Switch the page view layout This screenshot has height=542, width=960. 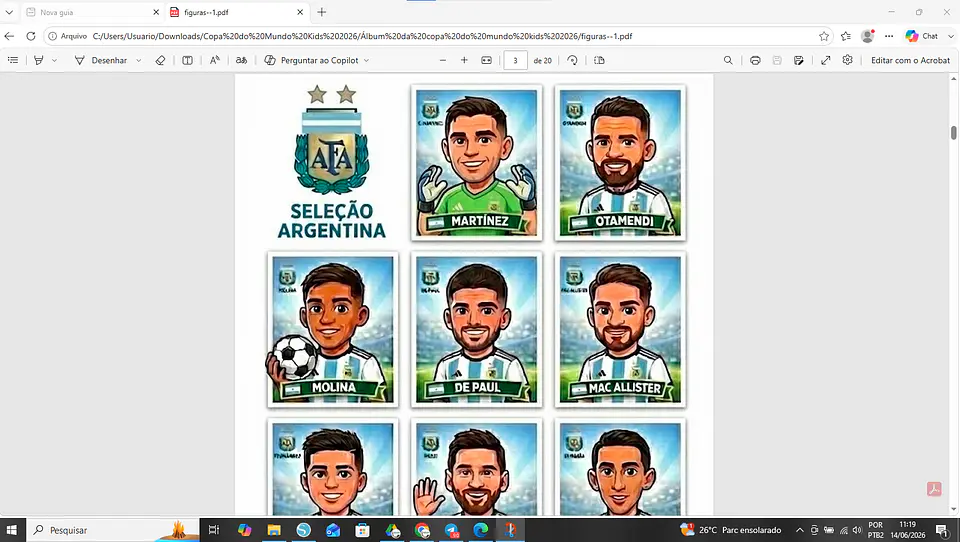(599, 60)
